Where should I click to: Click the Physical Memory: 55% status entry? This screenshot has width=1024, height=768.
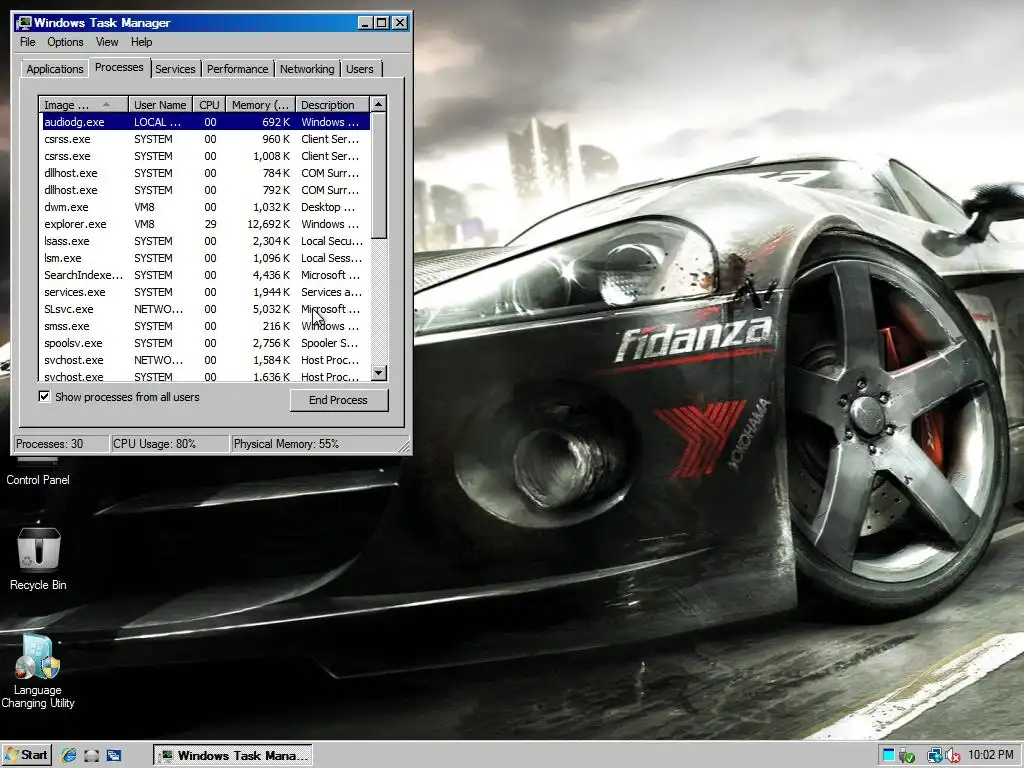[313, 444]
